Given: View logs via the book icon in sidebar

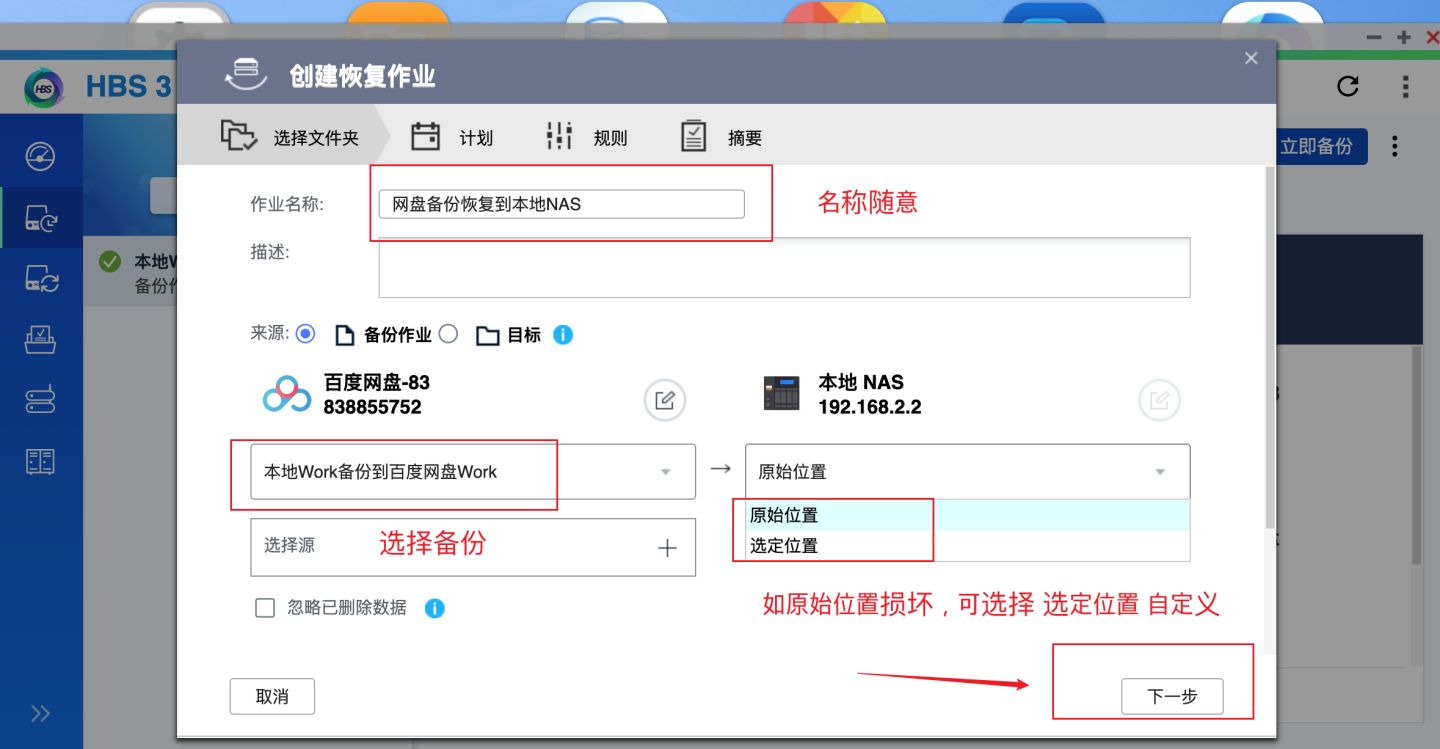Looking at the screenshot, I should [40, 461].
